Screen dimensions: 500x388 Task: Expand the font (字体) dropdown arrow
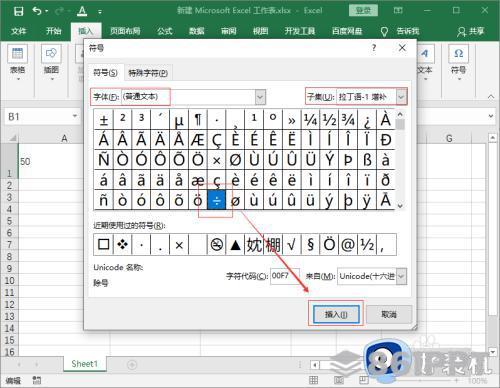[x=260, y=97]
